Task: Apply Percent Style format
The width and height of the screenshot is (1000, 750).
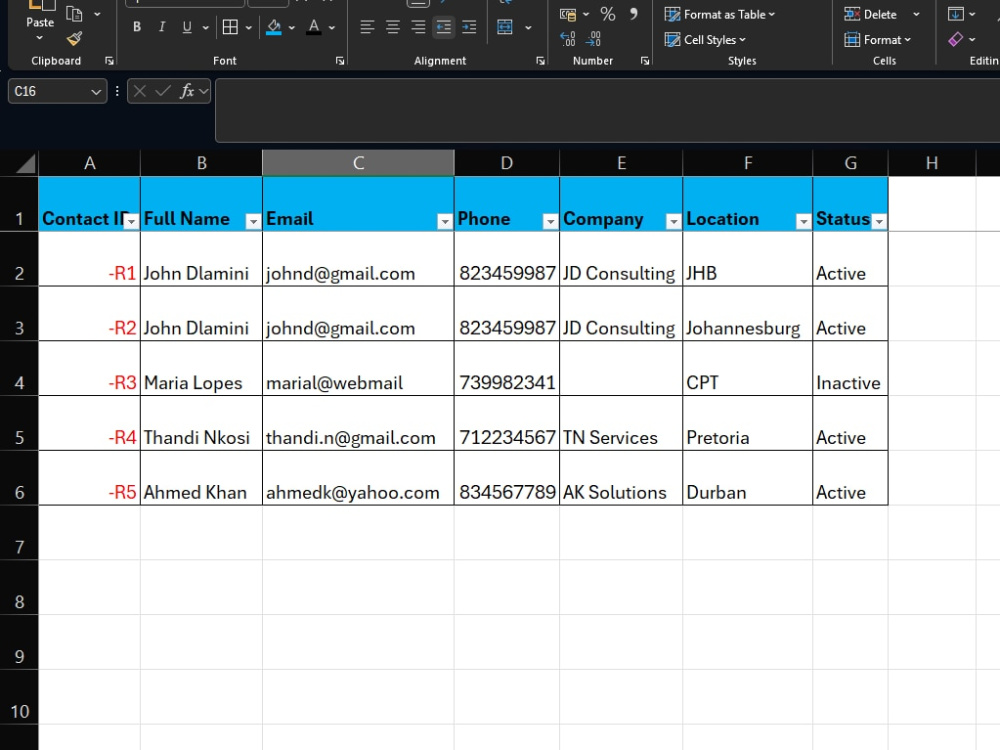Action: 608,14
